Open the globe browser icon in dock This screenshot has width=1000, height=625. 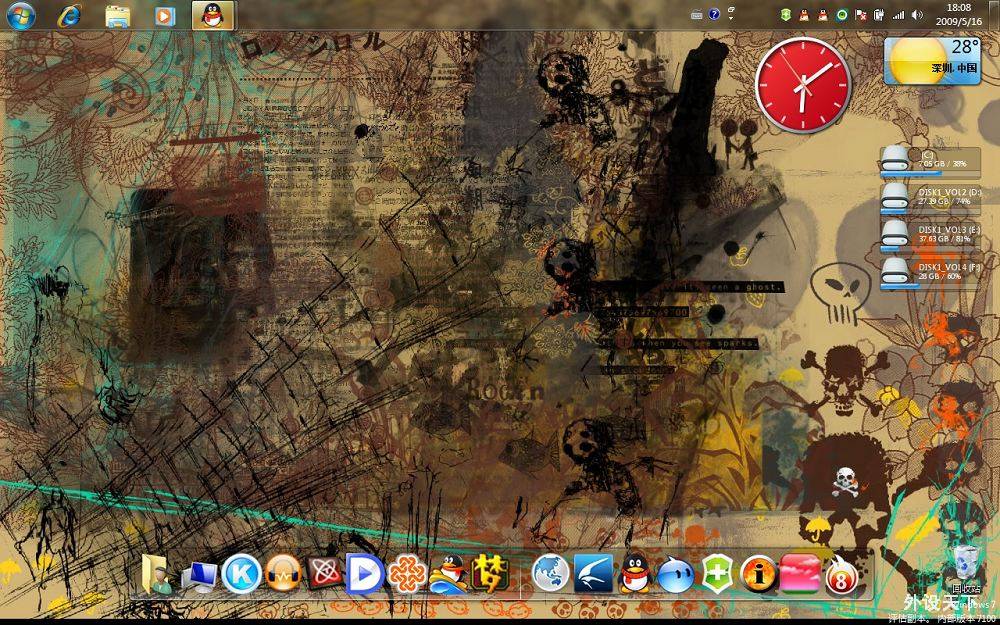coord(550,574)
